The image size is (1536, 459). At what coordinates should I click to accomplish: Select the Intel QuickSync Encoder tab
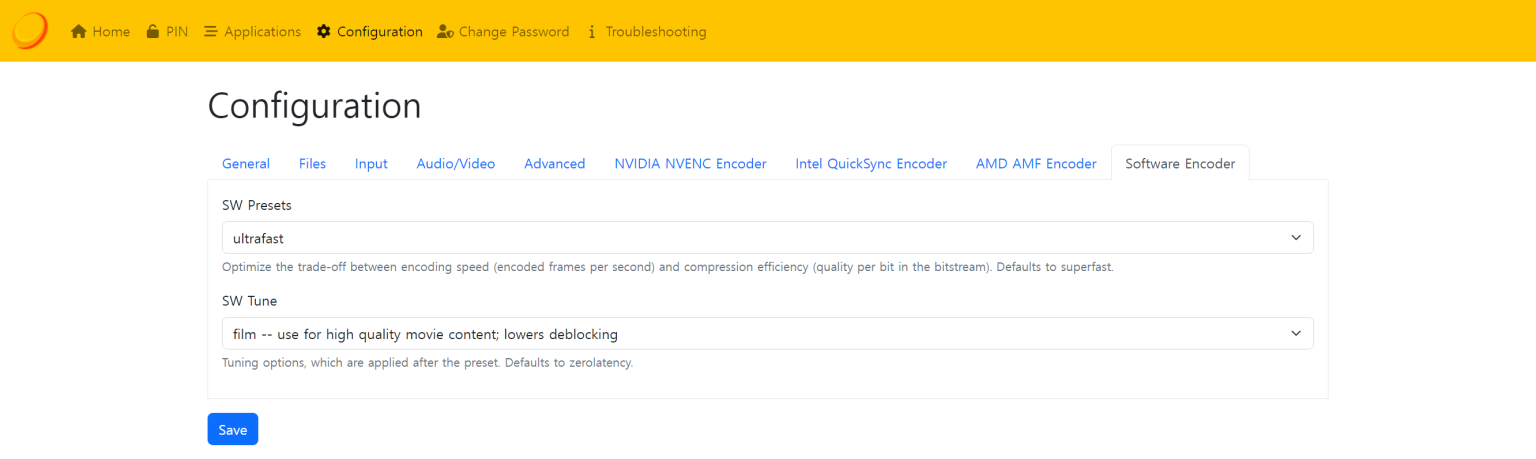[x=871, y=164]
